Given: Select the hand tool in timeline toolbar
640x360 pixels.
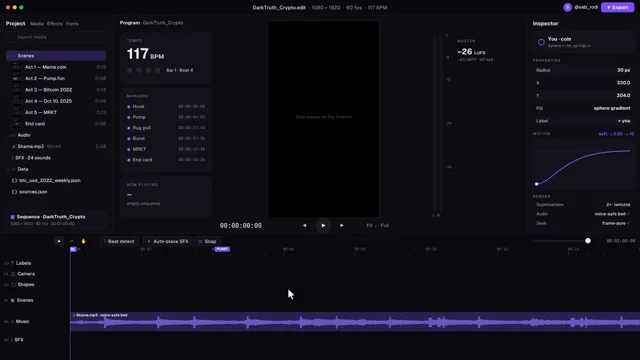Looking at the screenshot, I should click(83, 241).
